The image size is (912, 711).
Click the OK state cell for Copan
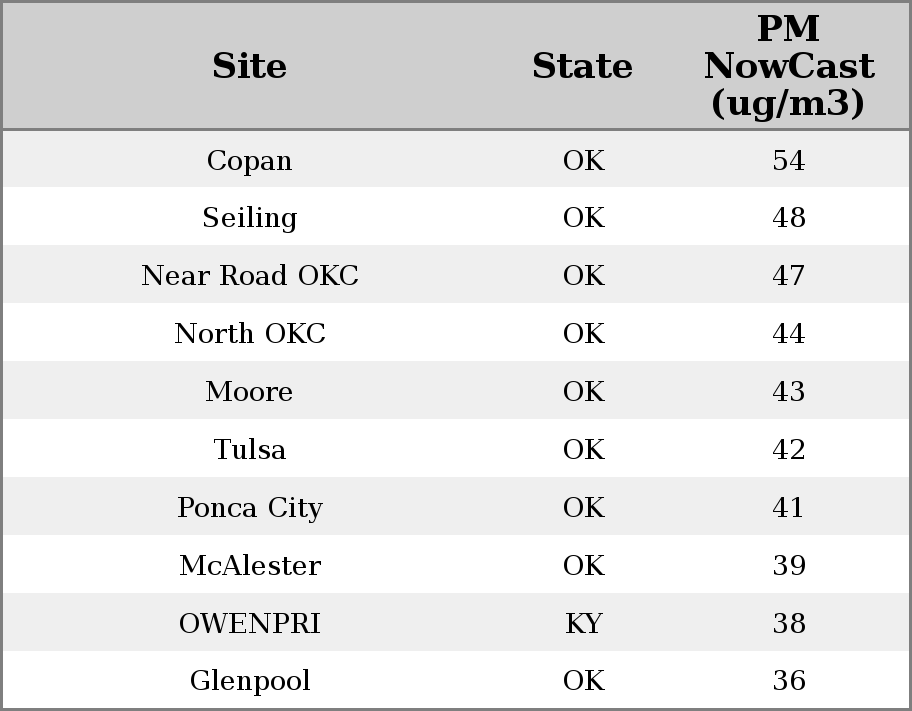pos(583,161)
